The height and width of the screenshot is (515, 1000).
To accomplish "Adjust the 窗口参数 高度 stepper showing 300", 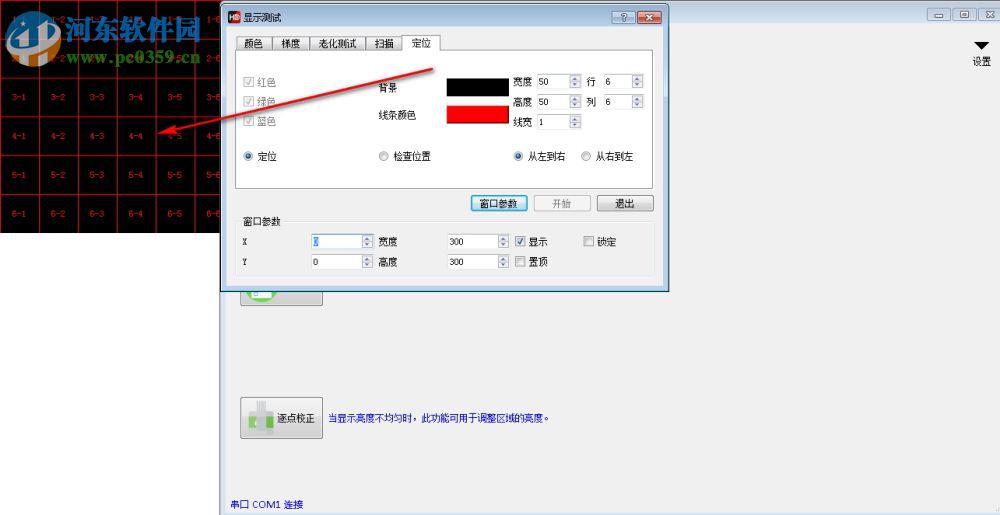I will [x=503, y=261].
